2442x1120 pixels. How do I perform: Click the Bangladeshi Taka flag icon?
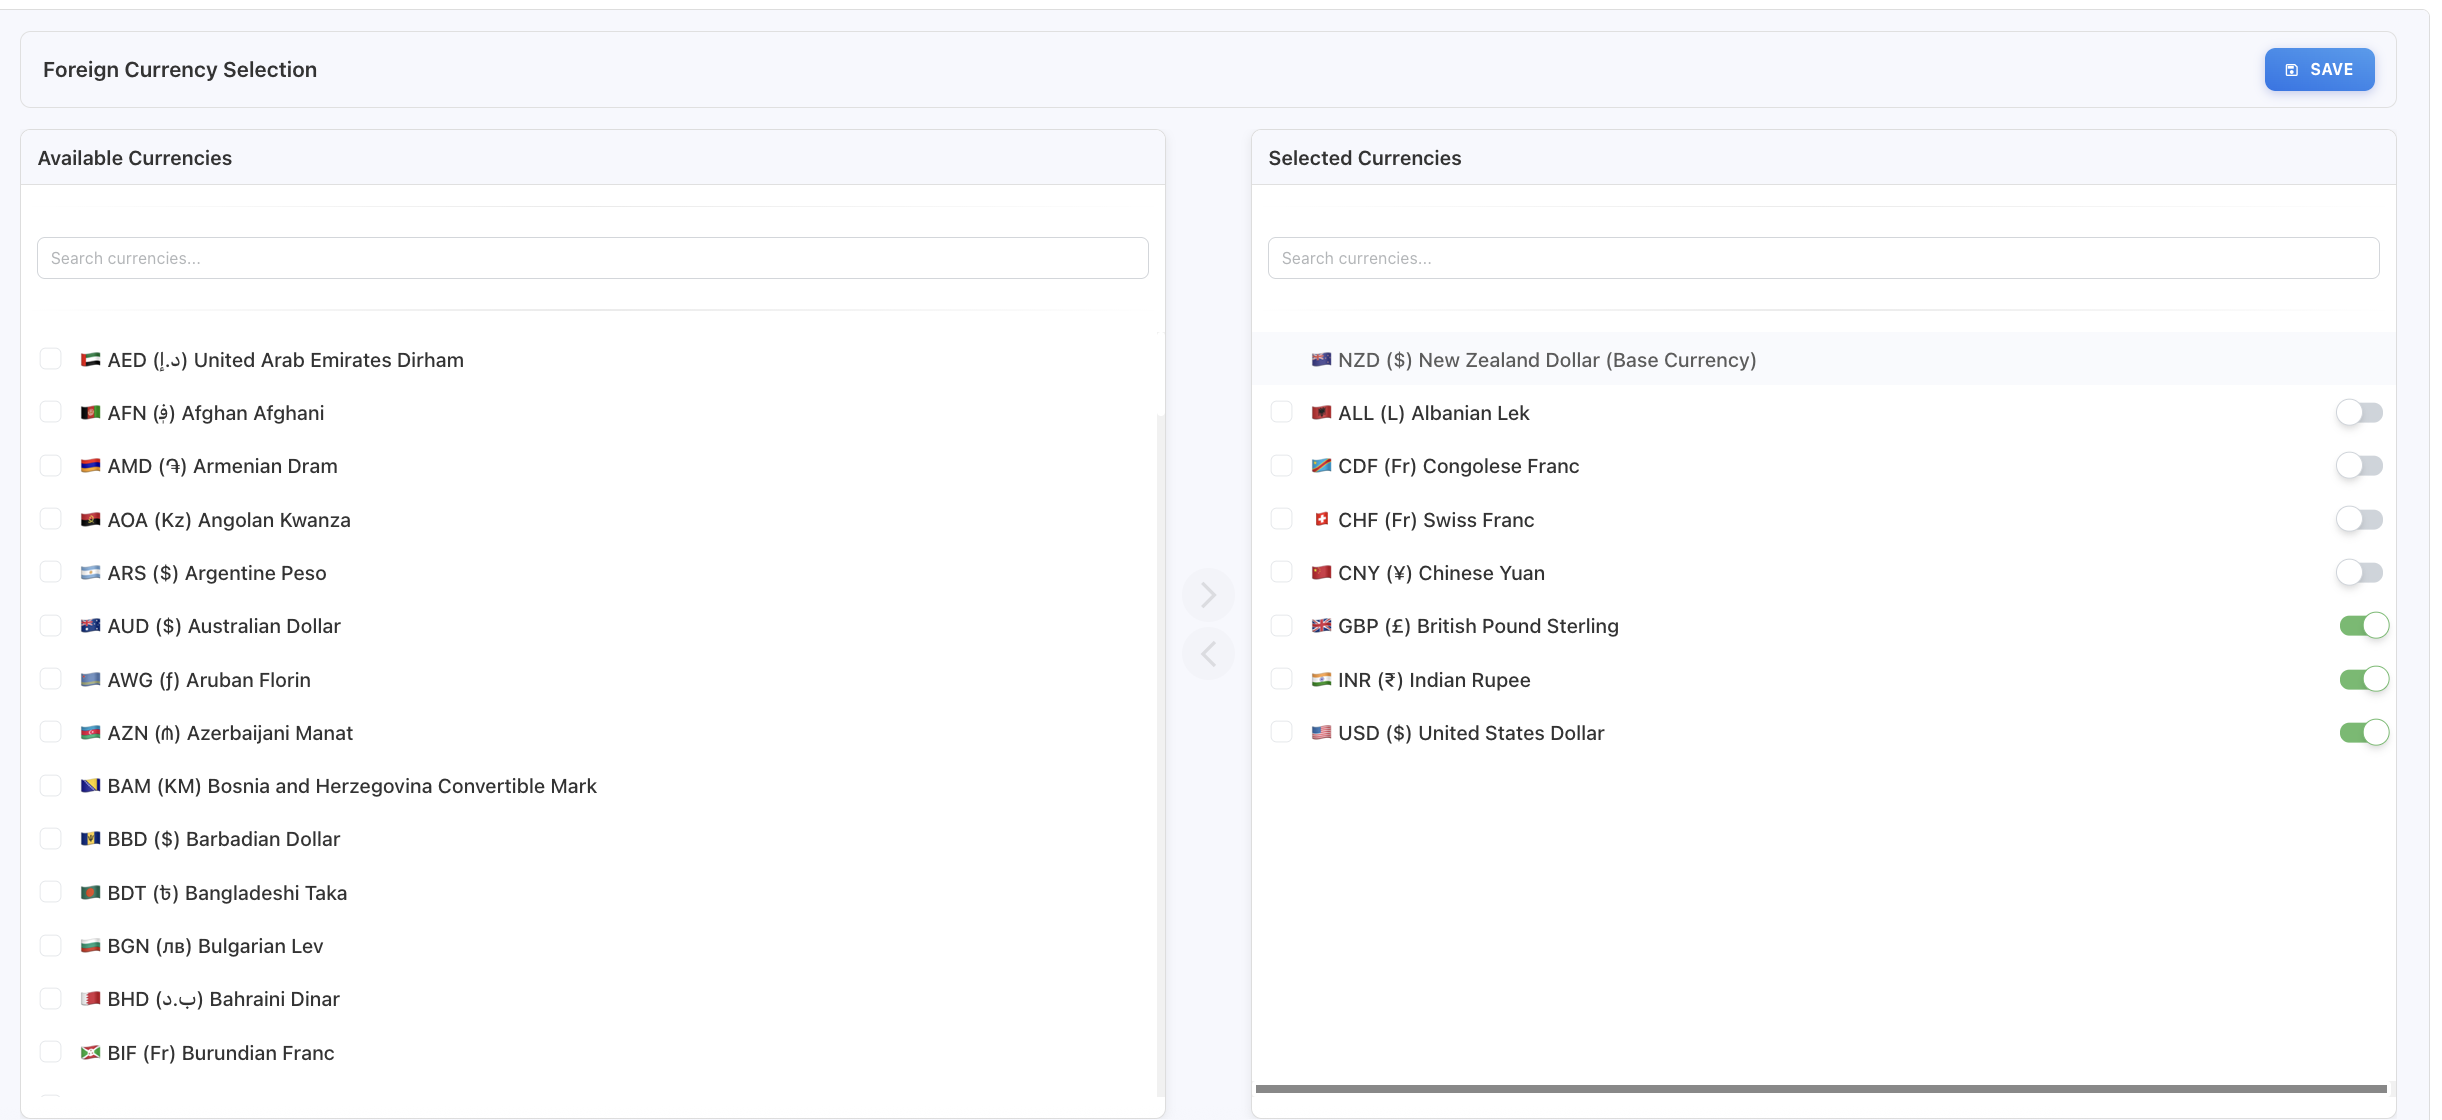[90, 893]
